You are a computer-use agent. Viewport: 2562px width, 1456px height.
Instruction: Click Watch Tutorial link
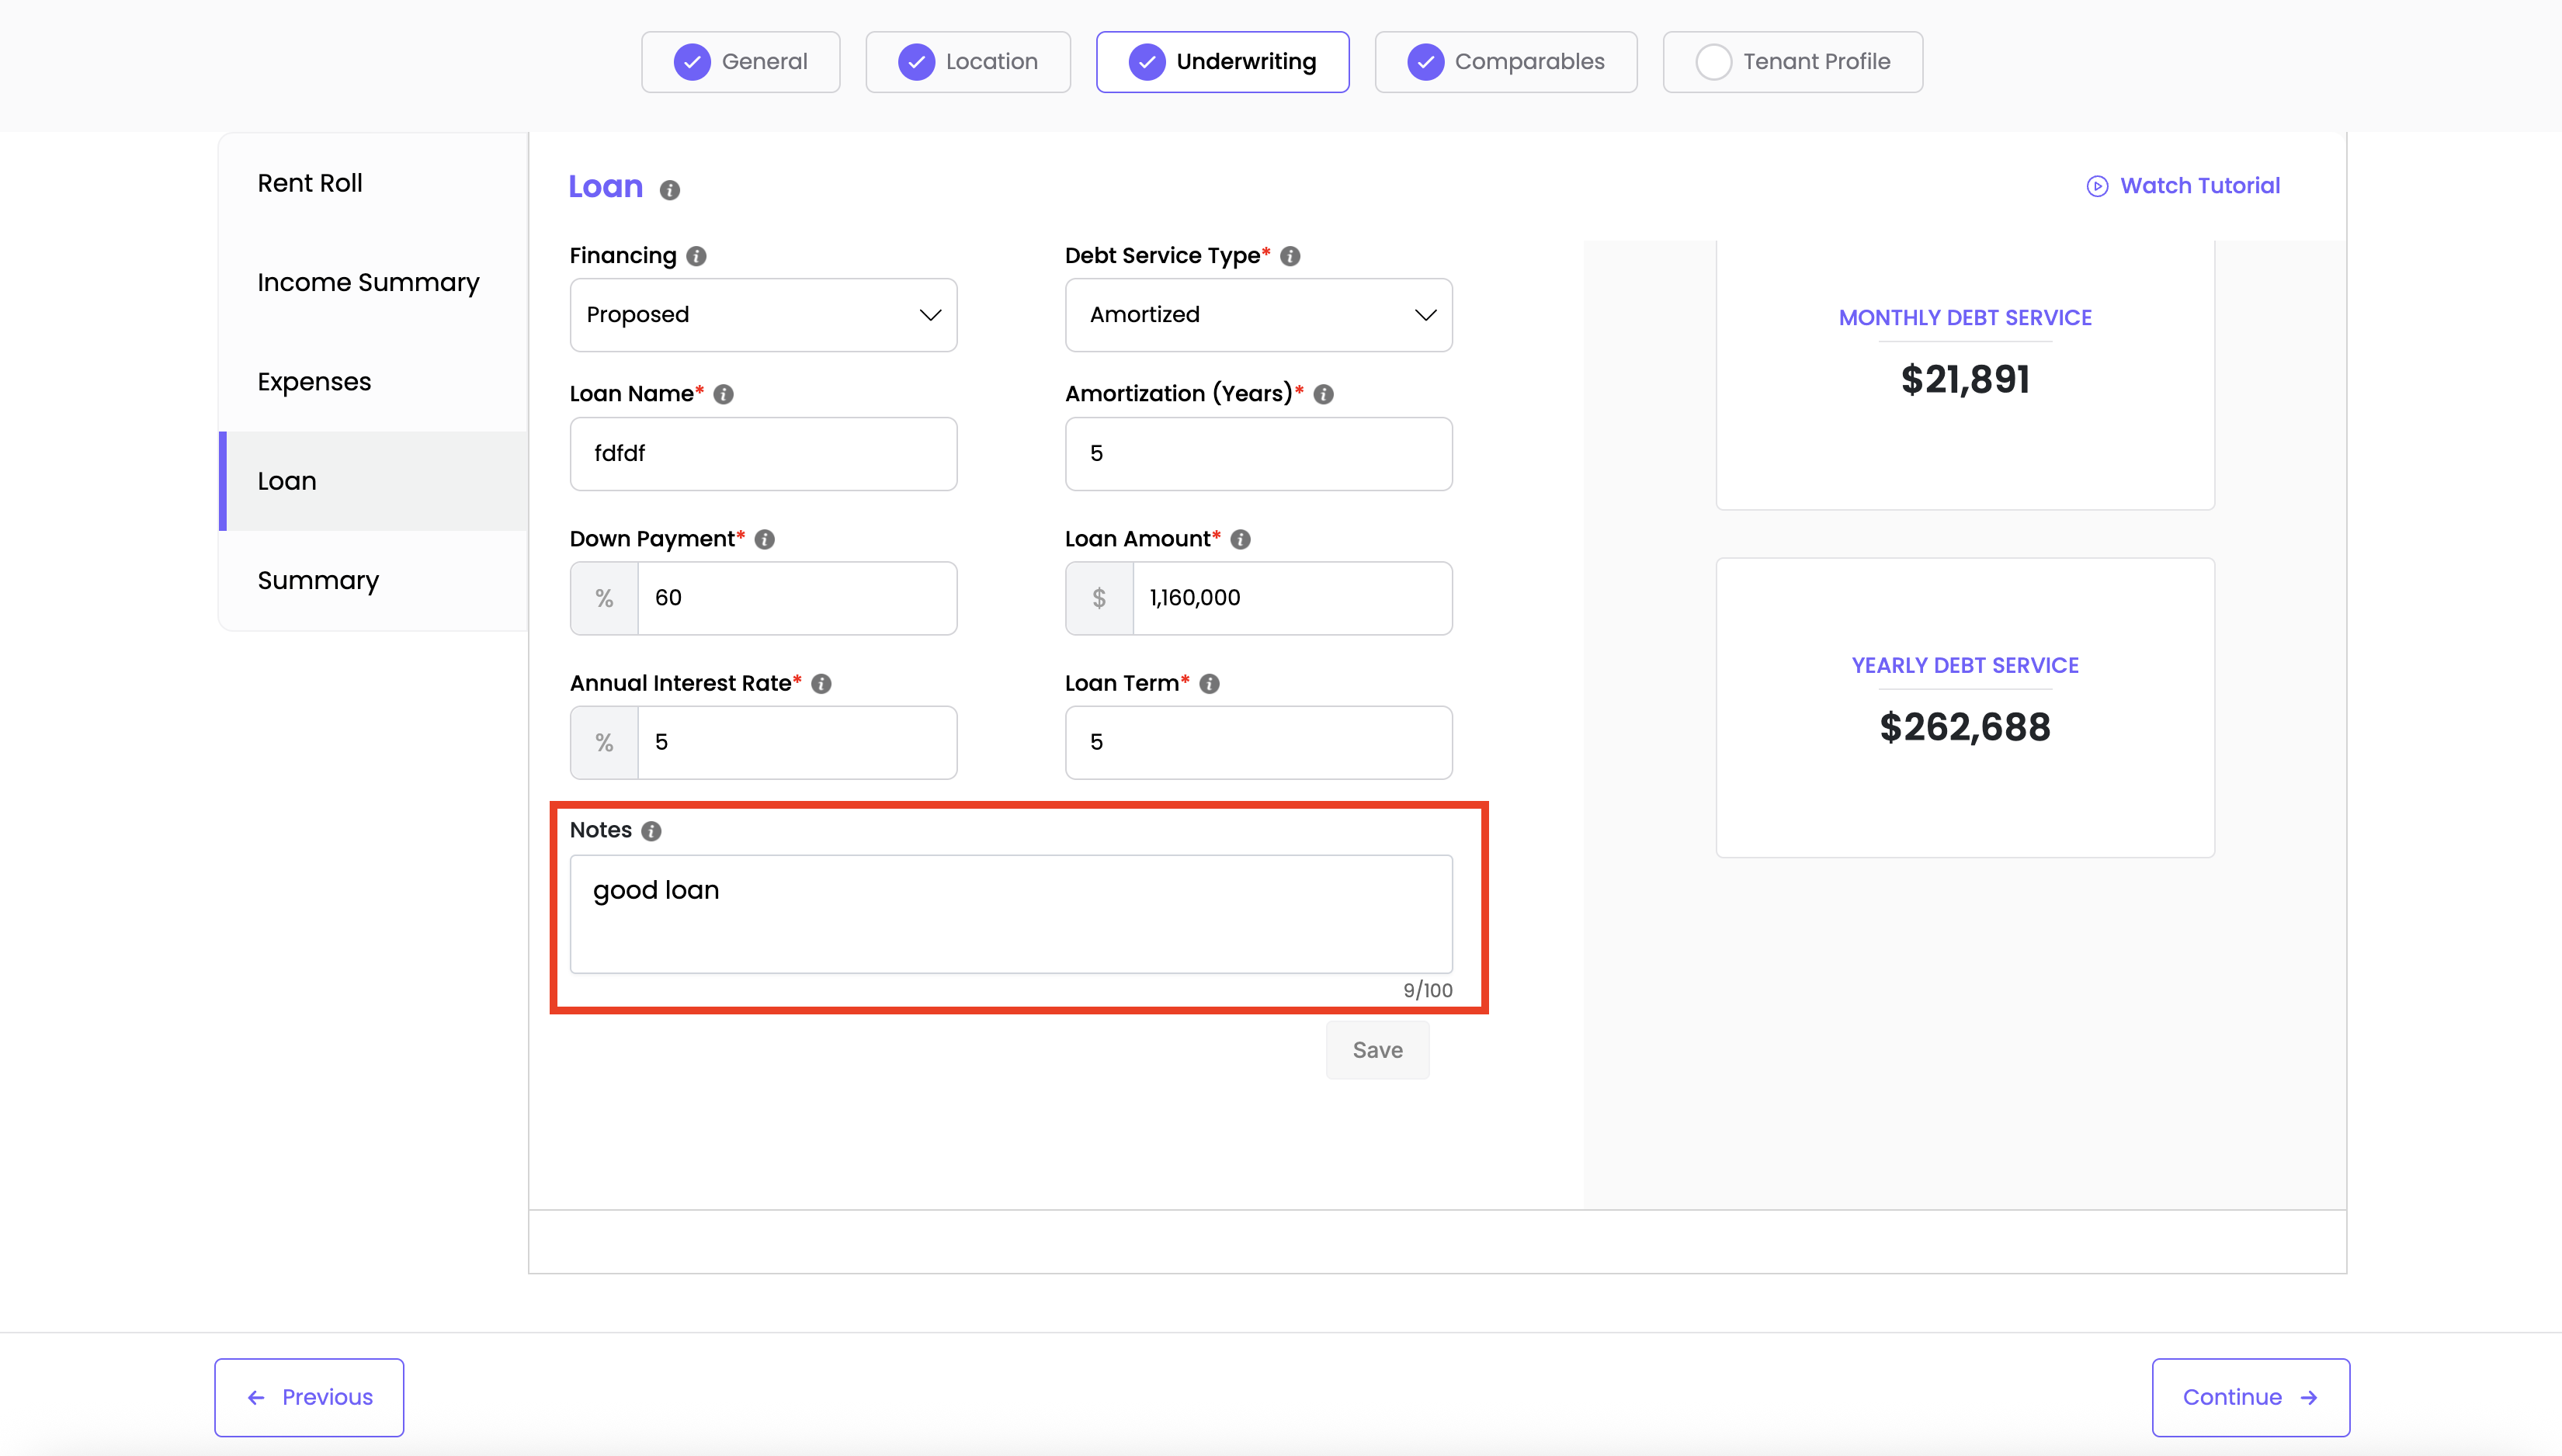pos(2183,186)
